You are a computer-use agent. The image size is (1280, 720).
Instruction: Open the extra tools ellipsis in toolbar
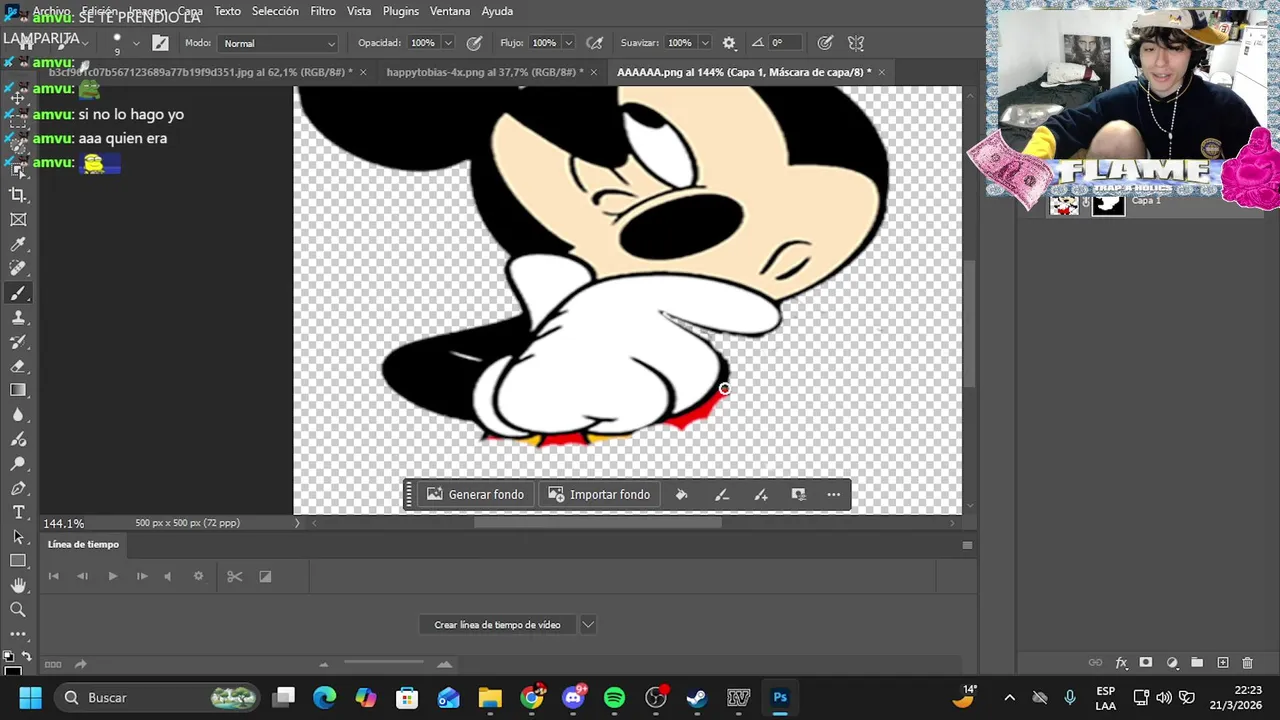click(x=18, y=634)
